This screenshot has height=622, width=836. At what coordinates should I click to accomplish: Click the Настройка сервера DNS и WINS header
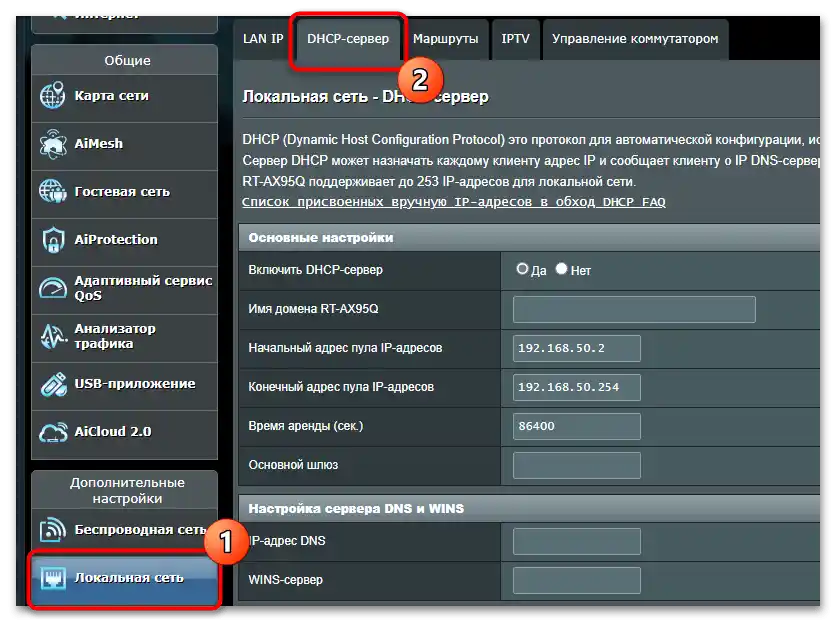pyautogui.click(x=529, y=508)
